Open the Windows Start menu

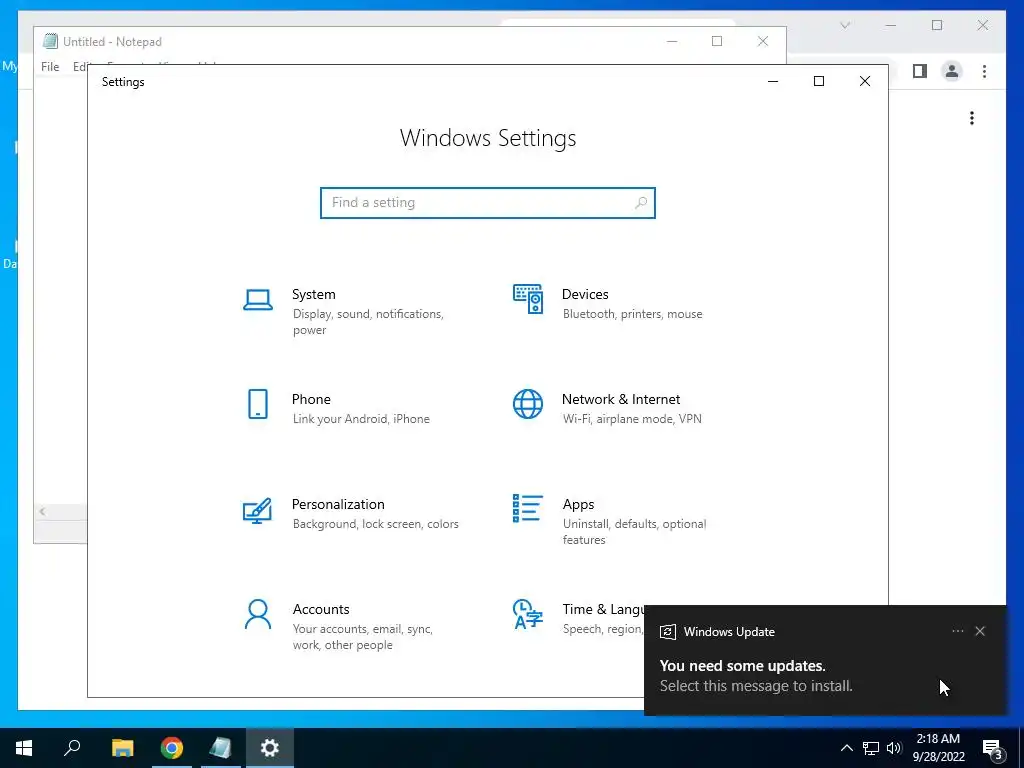24,748
